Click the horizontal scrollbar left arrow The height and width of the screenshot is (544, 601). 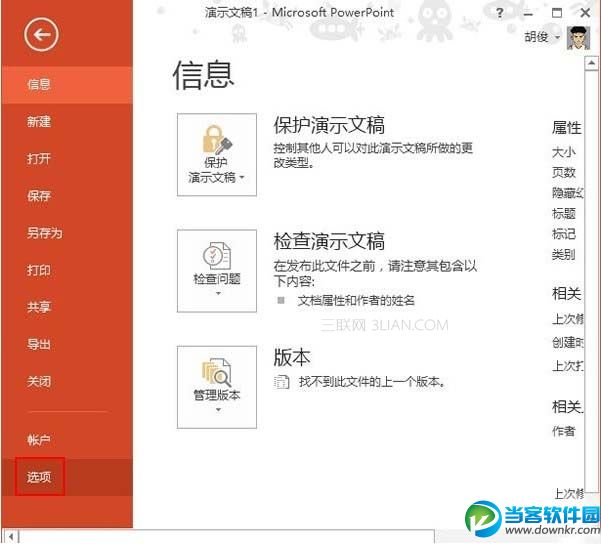[x=10, y=536]
